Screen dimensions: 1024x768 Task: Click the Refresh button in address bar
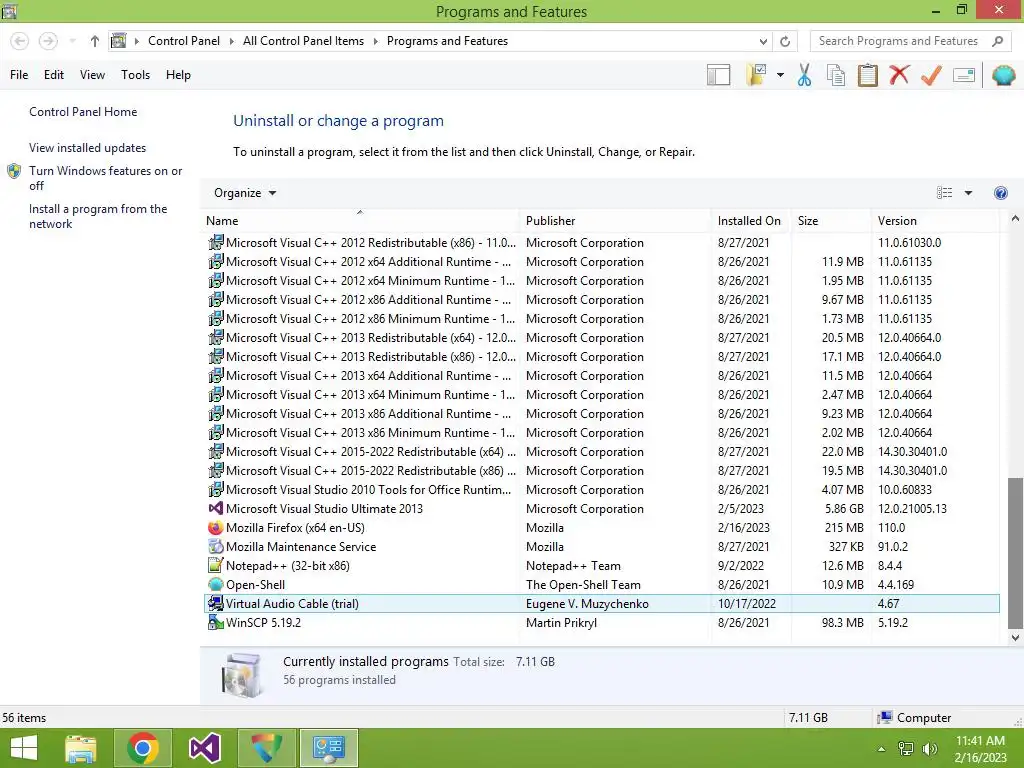click(x=785, y=41)
